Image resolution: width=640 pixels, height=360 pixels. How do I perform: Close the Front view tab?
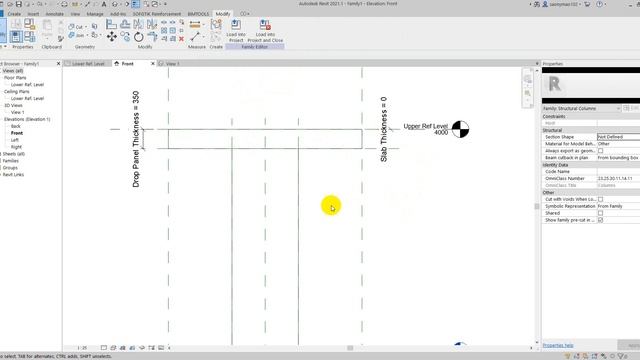[153, 64]
